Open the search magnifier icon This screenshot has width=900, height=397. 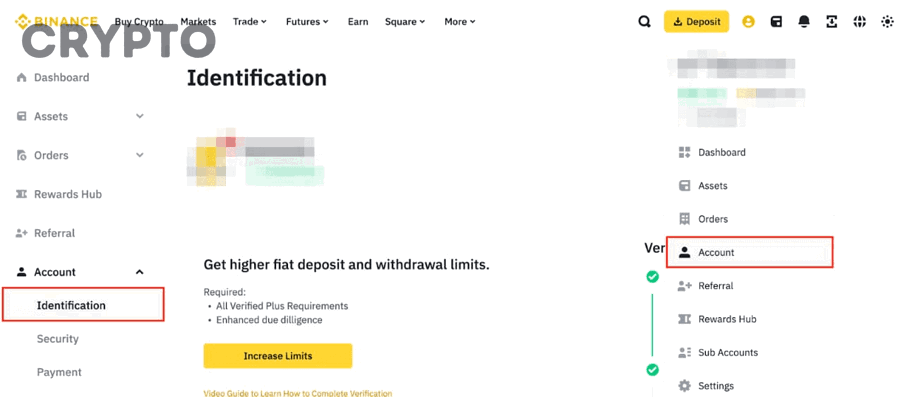[x=645, y=22]
